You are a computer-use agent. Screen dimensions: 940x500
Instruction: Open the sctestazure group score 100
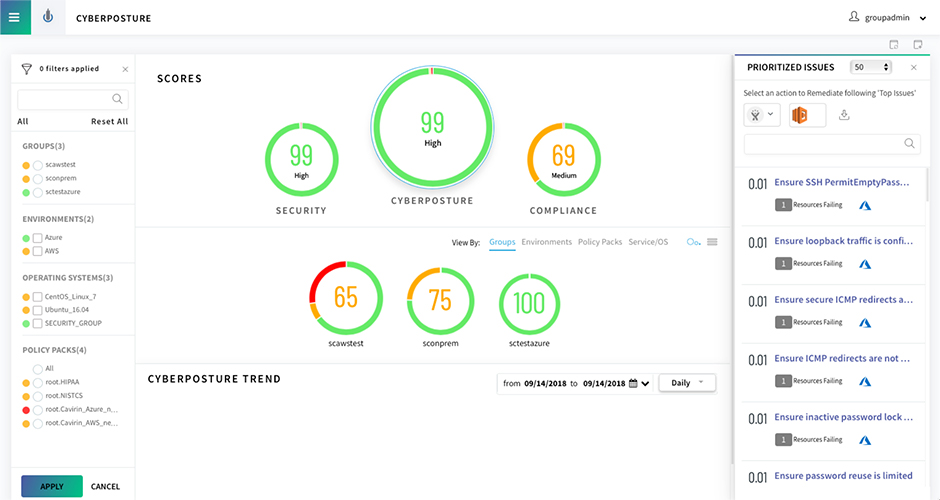pyautogui.click(x=529, y=304)
